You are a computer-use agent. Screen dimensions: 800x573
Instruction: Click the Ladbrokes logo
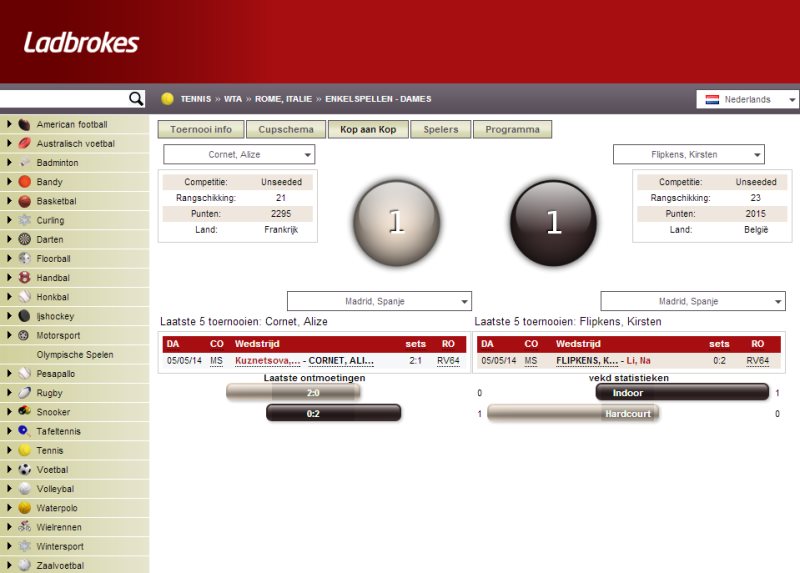(x=81, y=42)
